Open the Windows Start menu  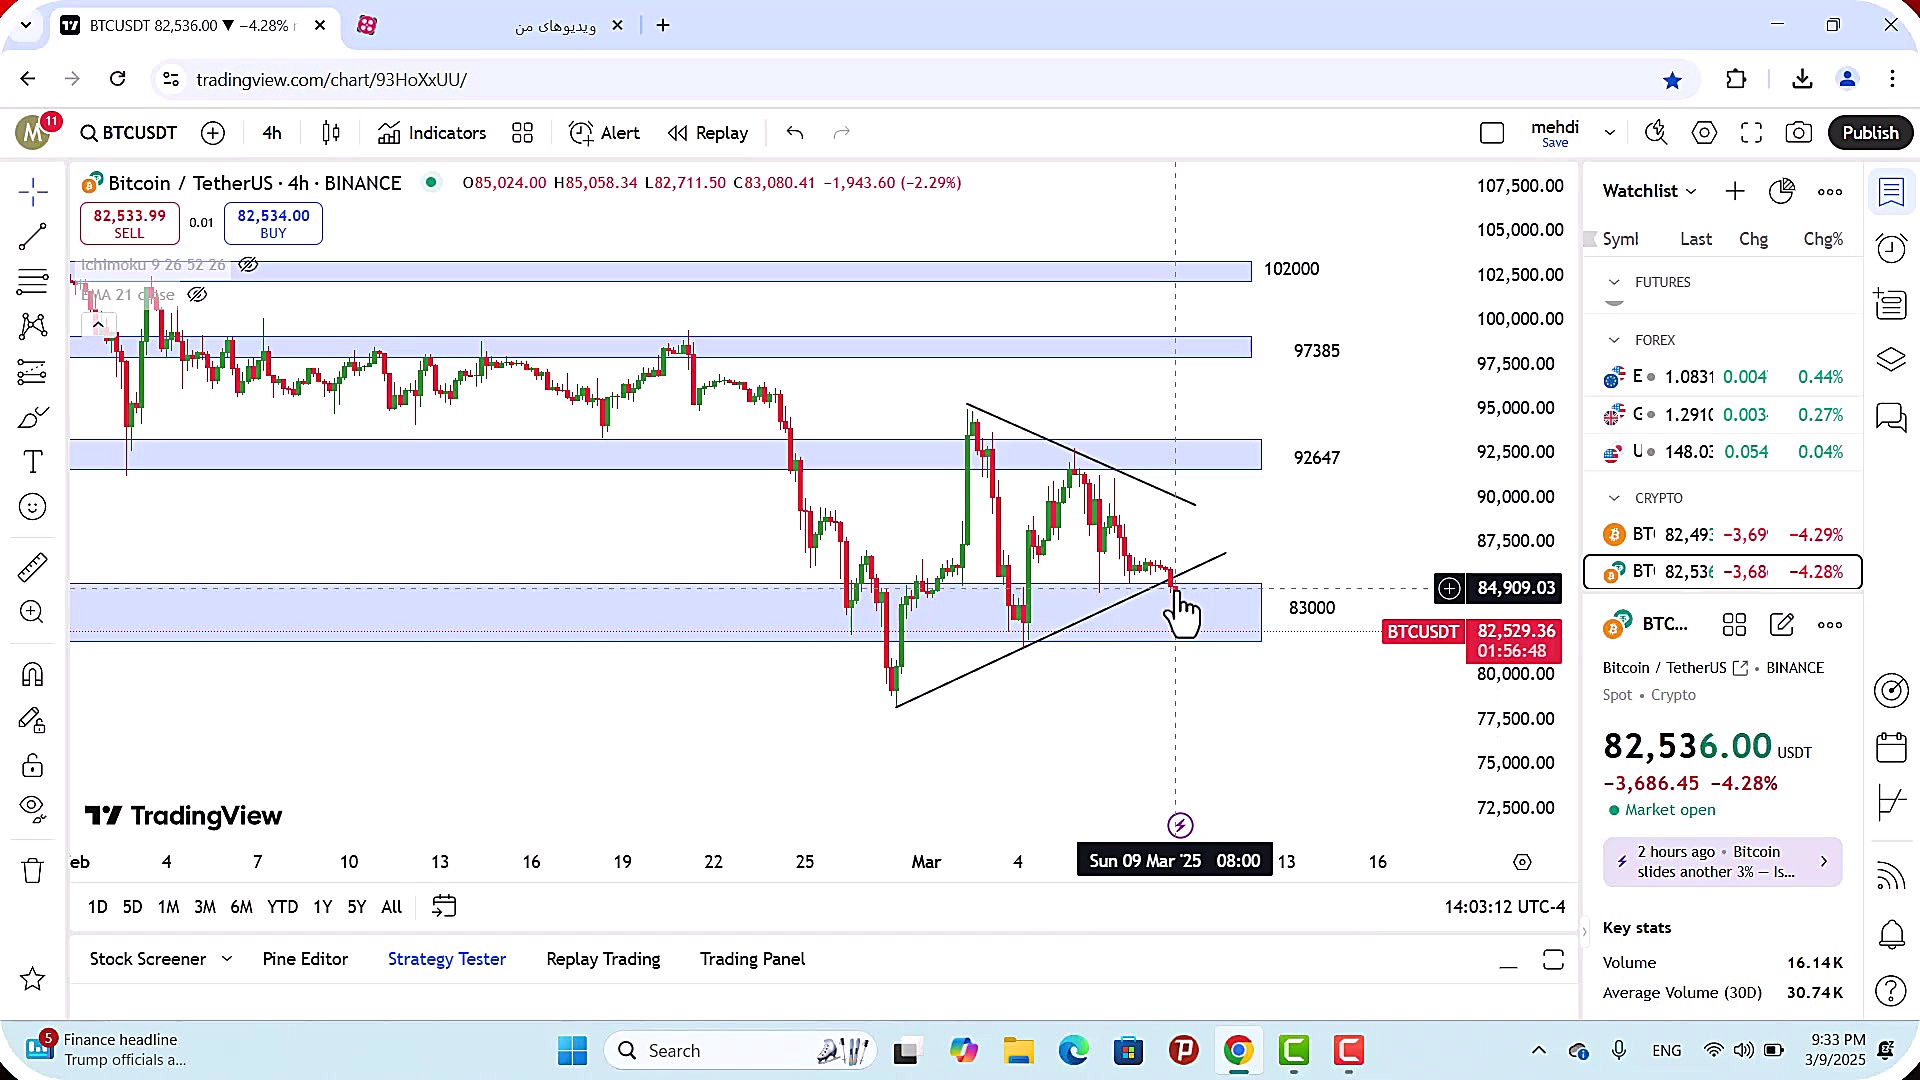572,1051
